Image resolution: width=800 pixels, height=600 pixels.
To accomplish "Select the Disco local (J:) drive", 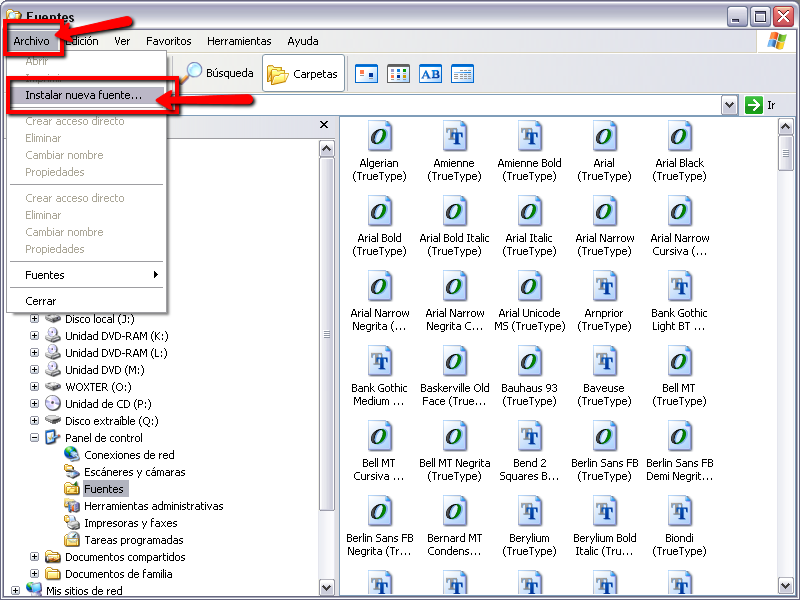I will pos(99,319).
